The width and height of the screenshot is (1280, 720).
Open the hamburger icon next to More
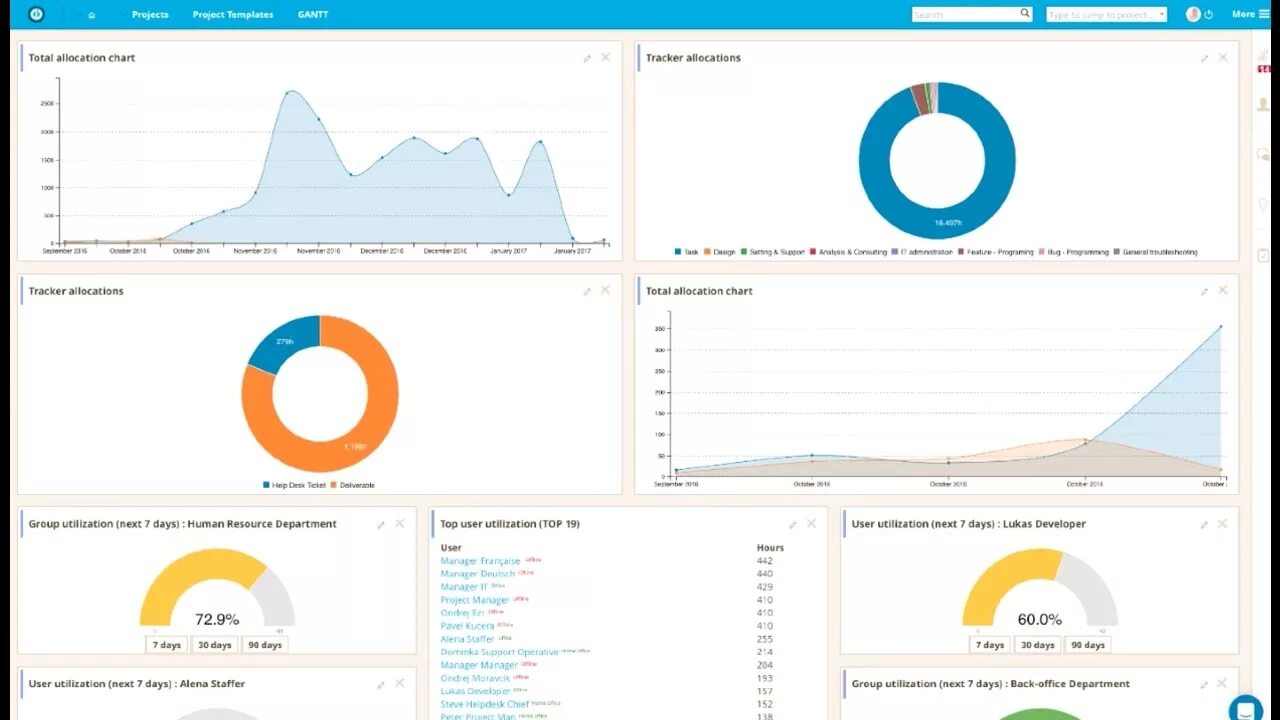tap(1264, 14)
